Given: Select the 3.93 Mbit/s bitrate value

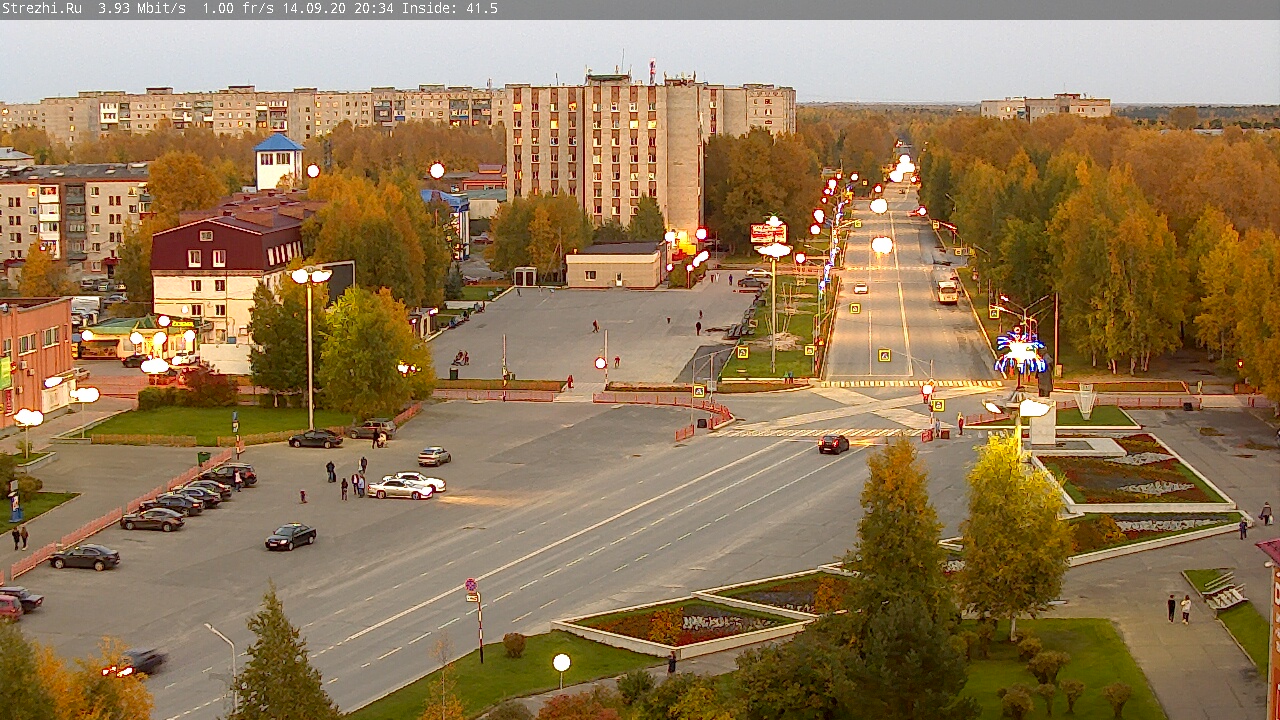Looking at the screenshot, I should click(142, 8).
